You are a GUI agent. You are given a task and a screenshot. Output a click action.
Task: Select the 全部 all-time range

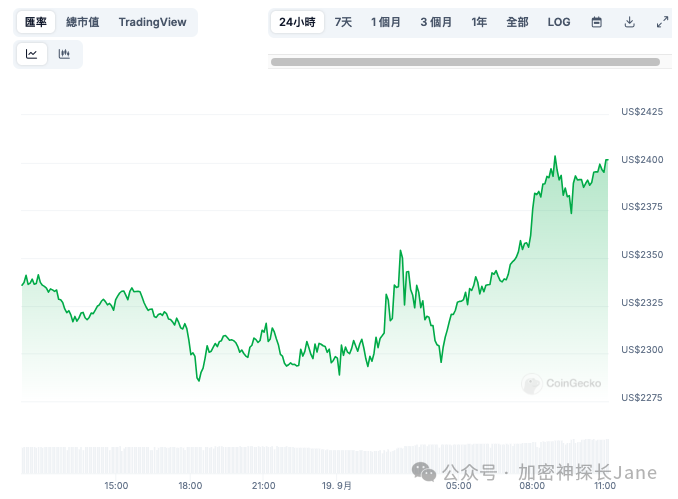point(517,22)
